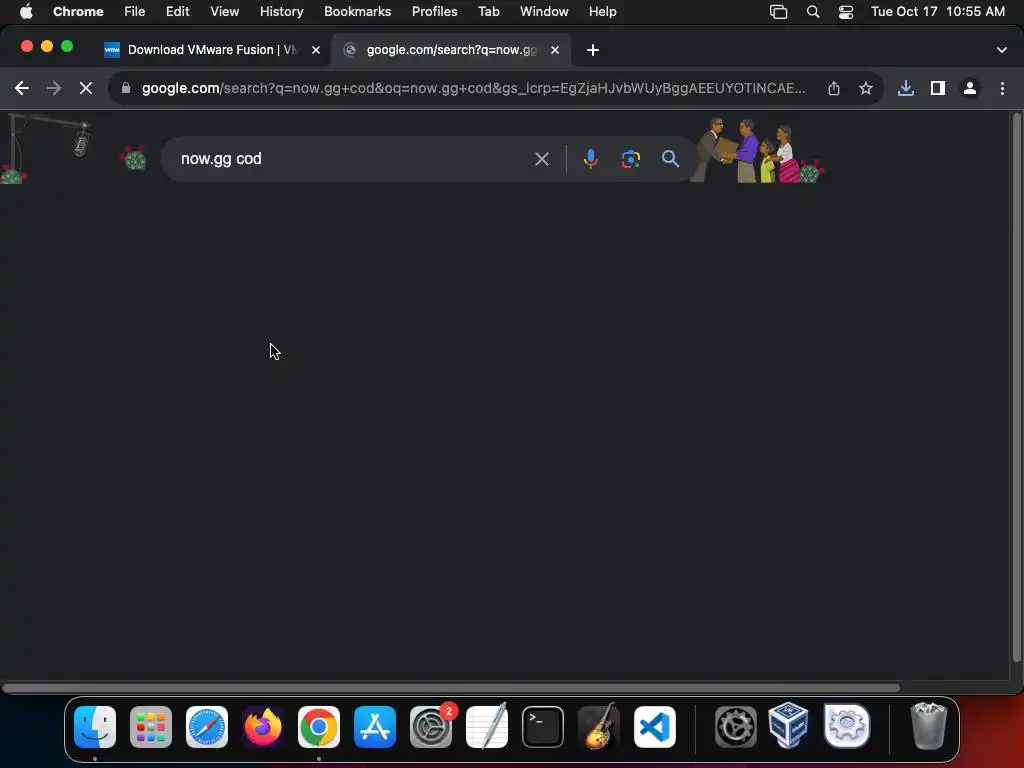Open Finder from the Dock
This screenshot has width=1024, height=768.
(95, 727)
